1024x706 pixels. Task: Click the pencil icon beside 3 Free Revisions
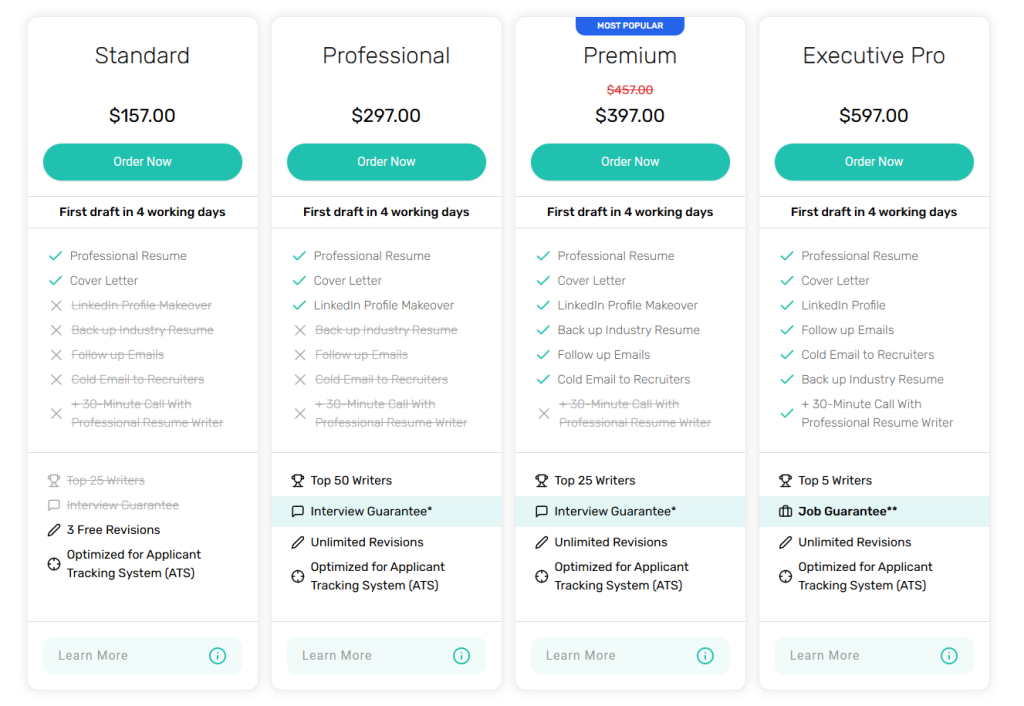pyautogui.click(x=54, y=530)
